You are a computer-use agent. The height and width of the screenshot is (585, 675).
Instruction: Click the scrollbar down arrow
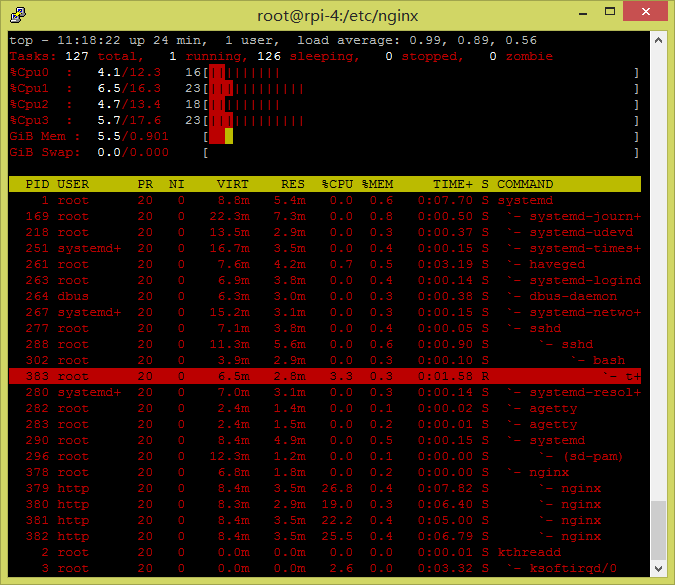point(658,569)
